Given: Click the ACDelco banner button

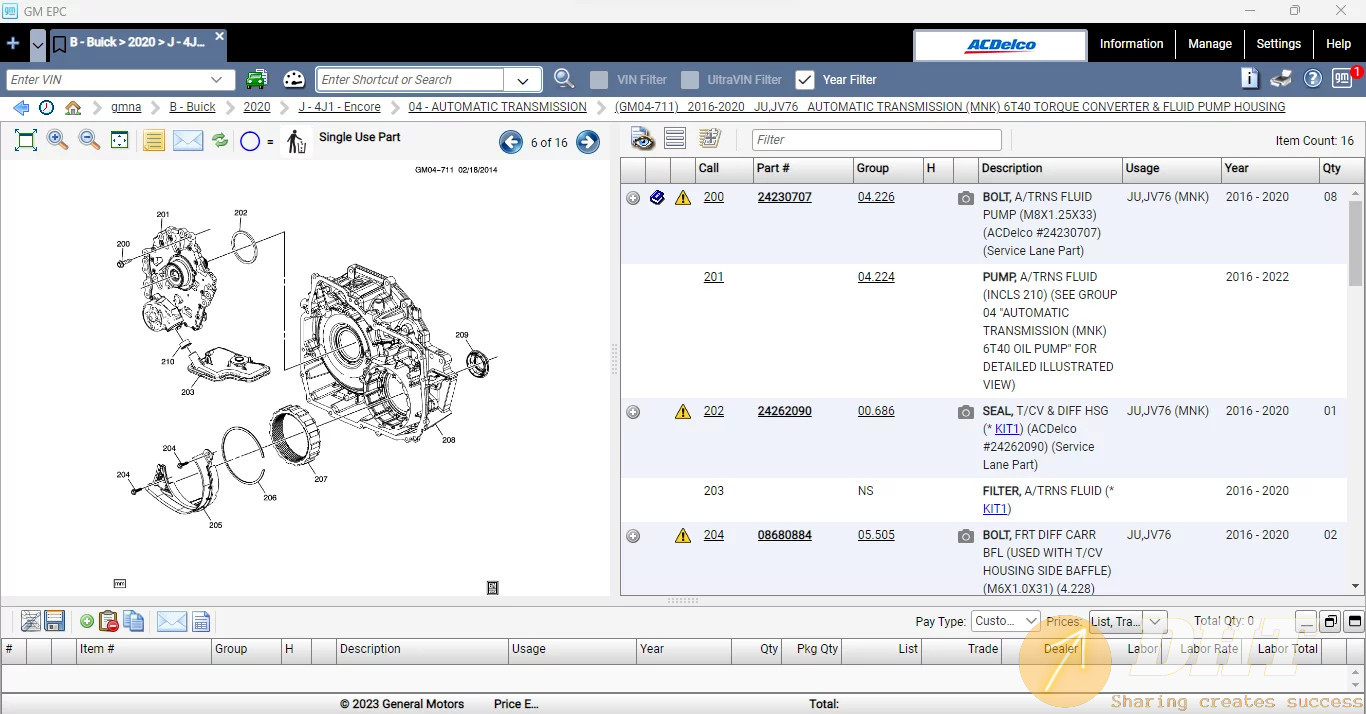Looking at the screenshot, I should [x=1000, y=45].
